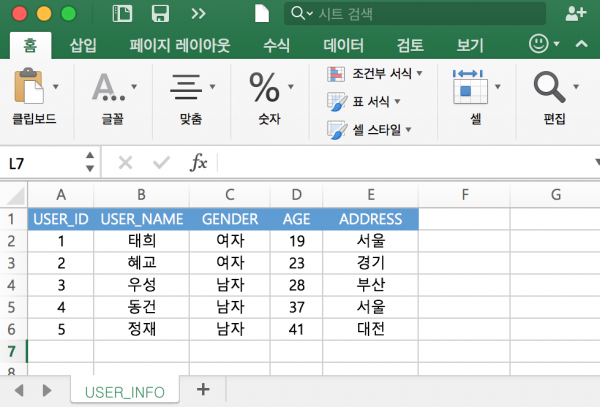Click the 셀 cell format icon
600x407 pixels.
point(470,86)
